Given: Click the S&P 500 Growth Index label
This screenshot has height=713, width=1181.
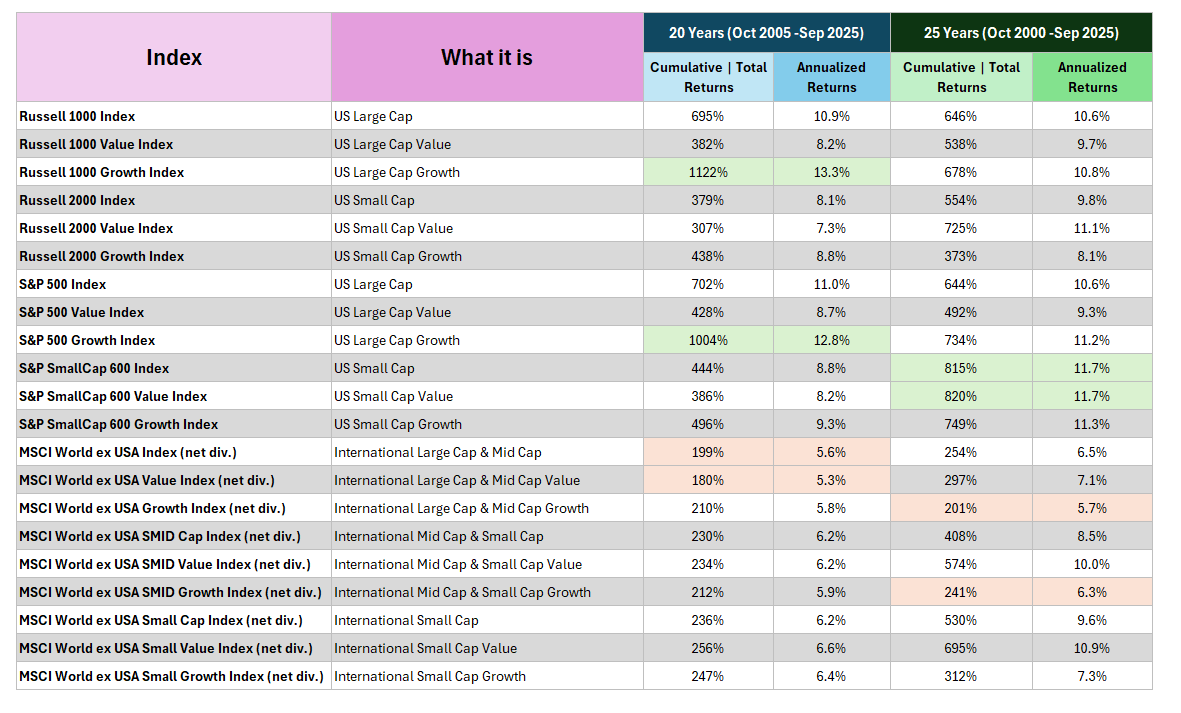Looking at the screenshot, I should [87, 340].
